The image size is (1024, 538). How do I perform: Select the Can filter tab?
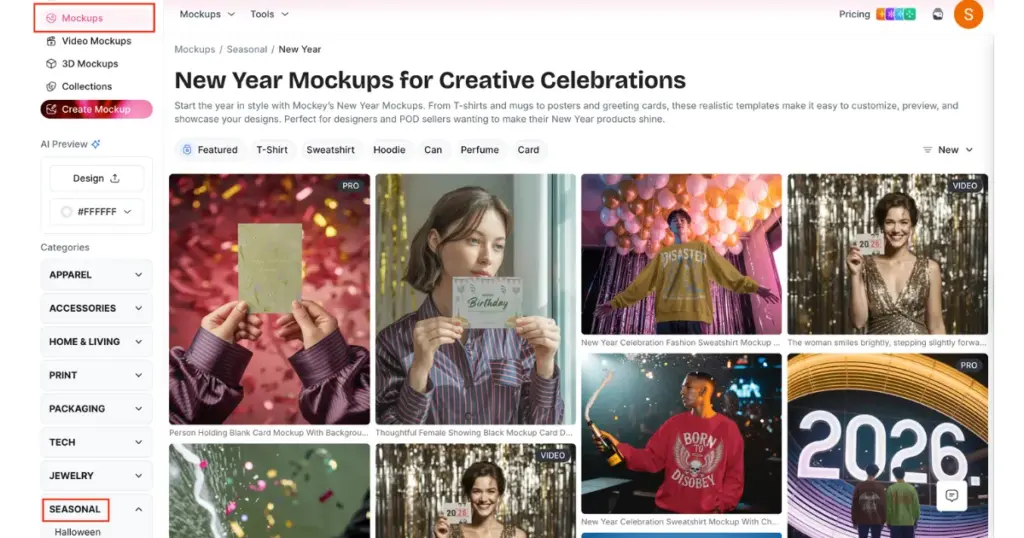click(433, 150)
